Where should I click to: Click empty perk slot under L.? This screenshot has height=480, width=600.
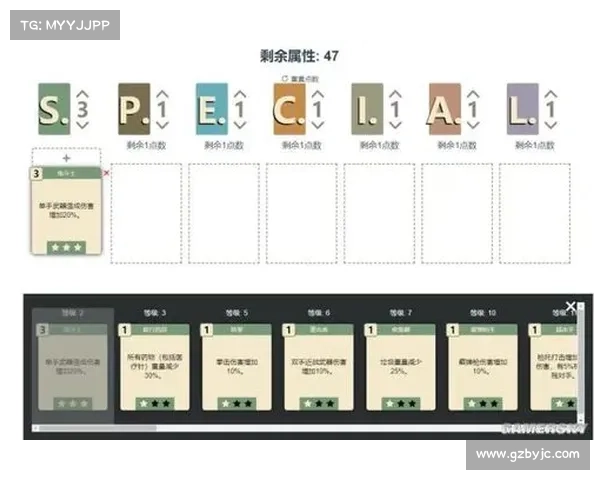535,214
